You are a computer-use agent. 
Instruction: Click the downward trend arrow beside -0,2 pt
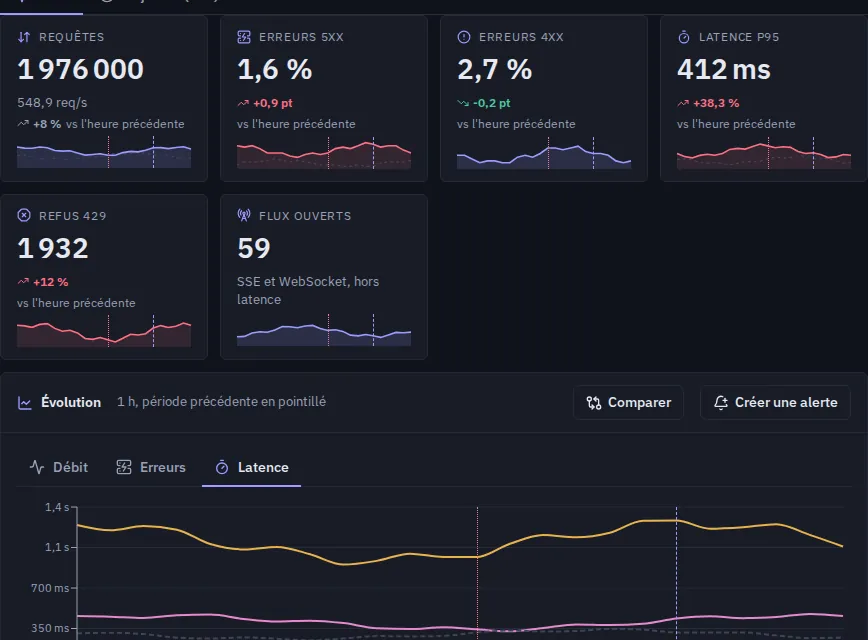(x=463, y=103)
